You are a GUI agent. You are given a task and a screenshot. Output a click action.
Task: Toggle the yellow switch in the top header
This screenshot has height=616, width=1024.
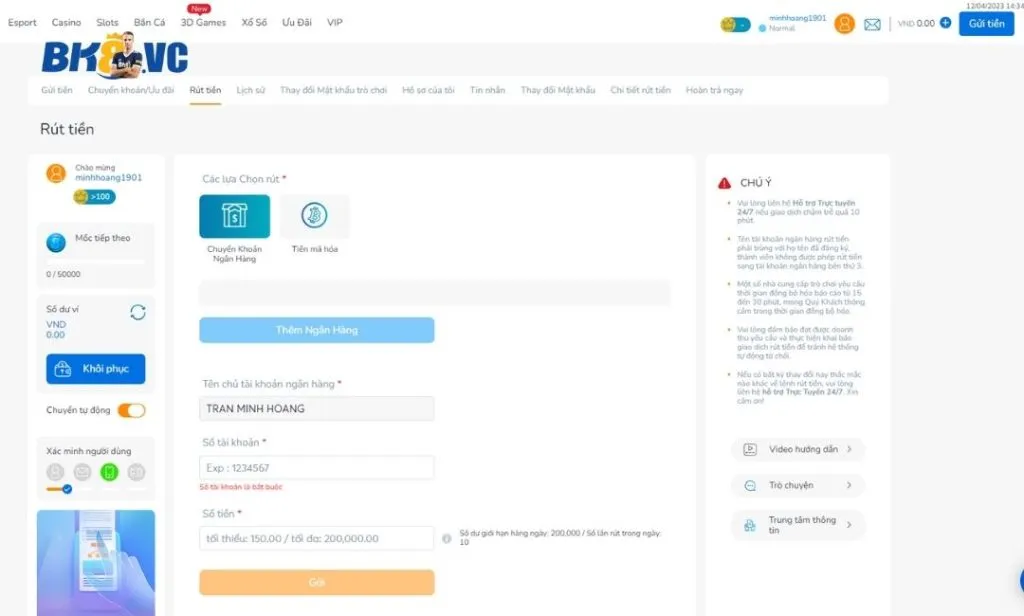735,25
